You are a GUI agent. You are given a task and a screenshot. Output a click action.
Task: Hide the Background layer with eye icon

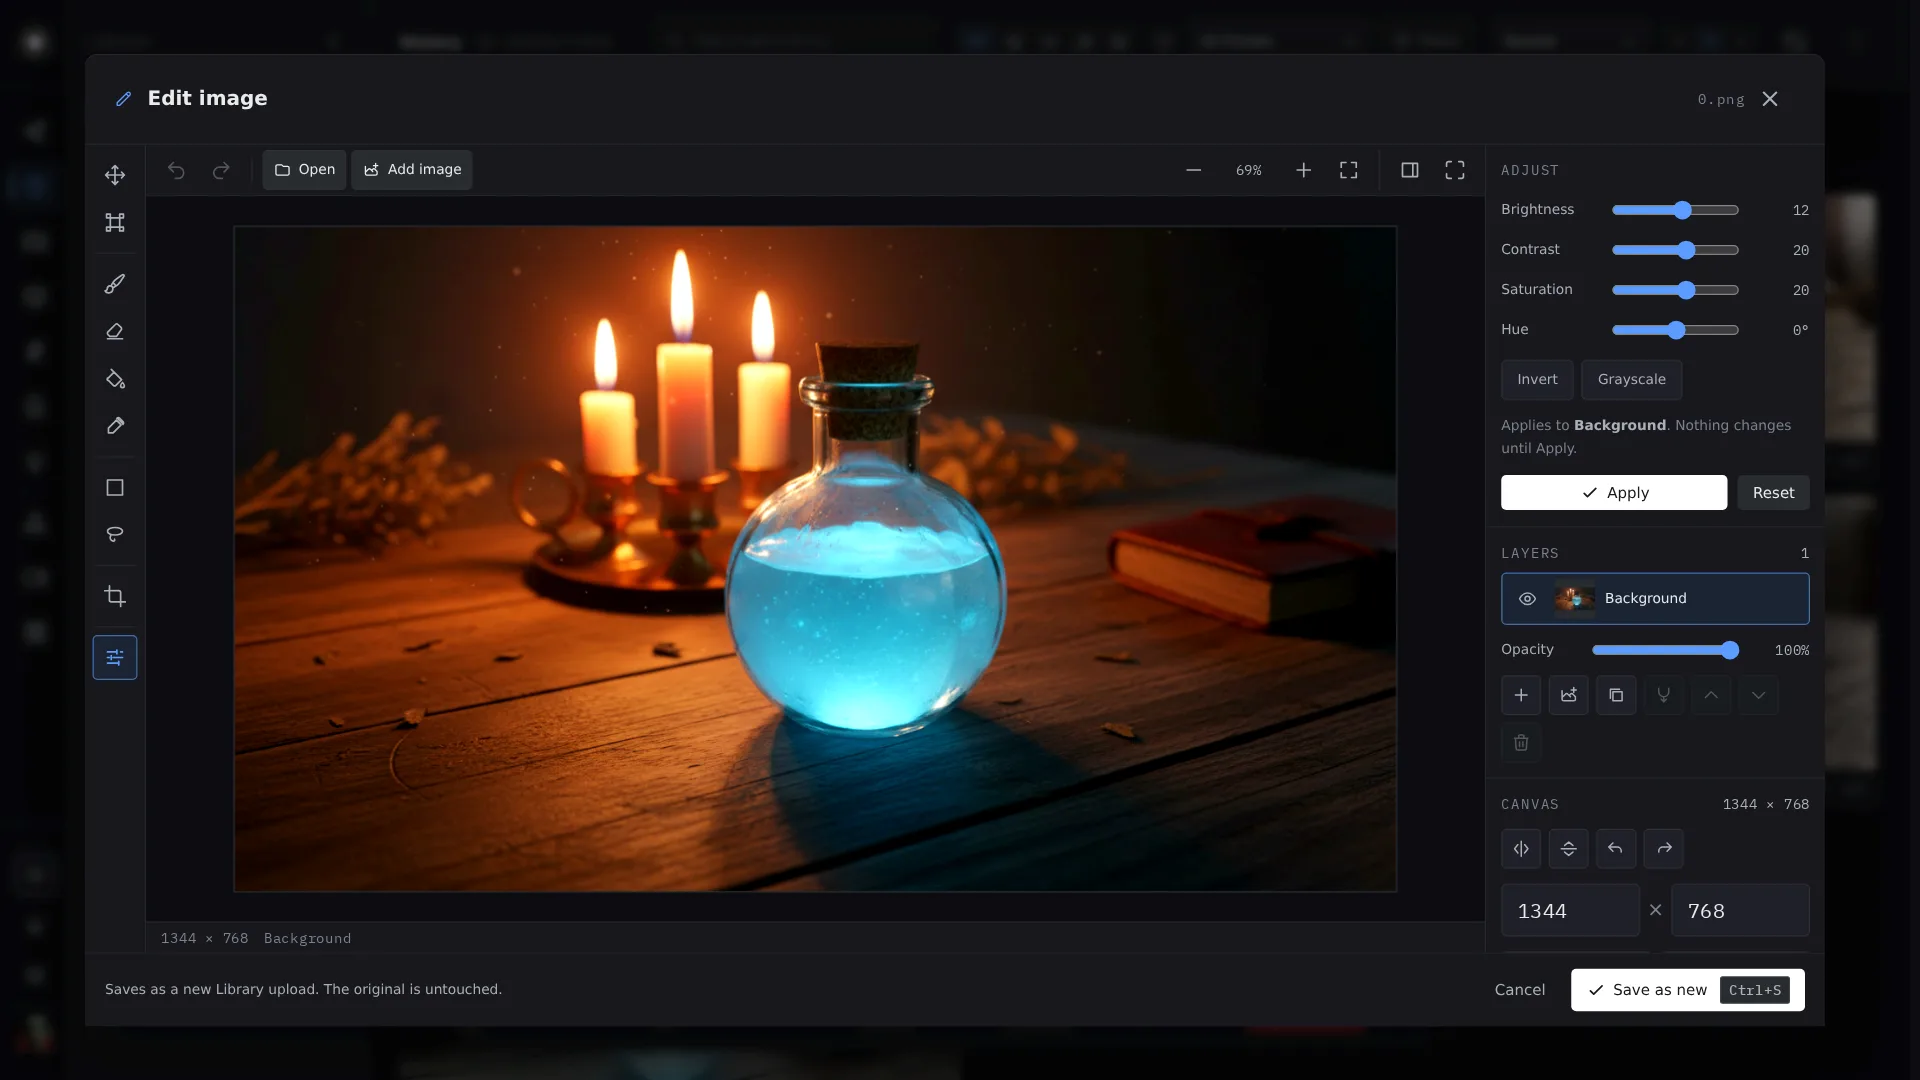1527,599
